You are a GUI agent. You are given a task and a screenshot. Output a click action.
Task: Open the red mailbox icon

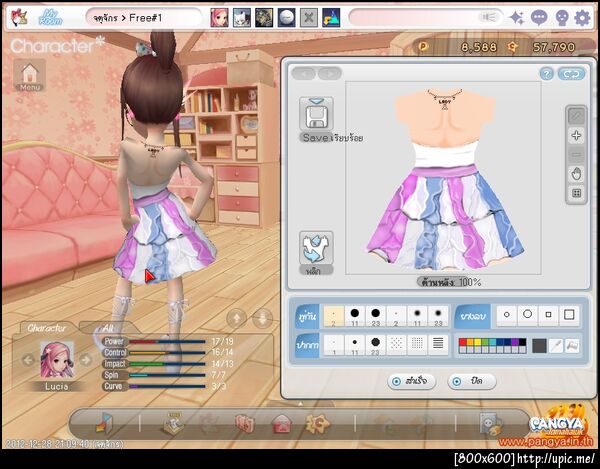282,424
